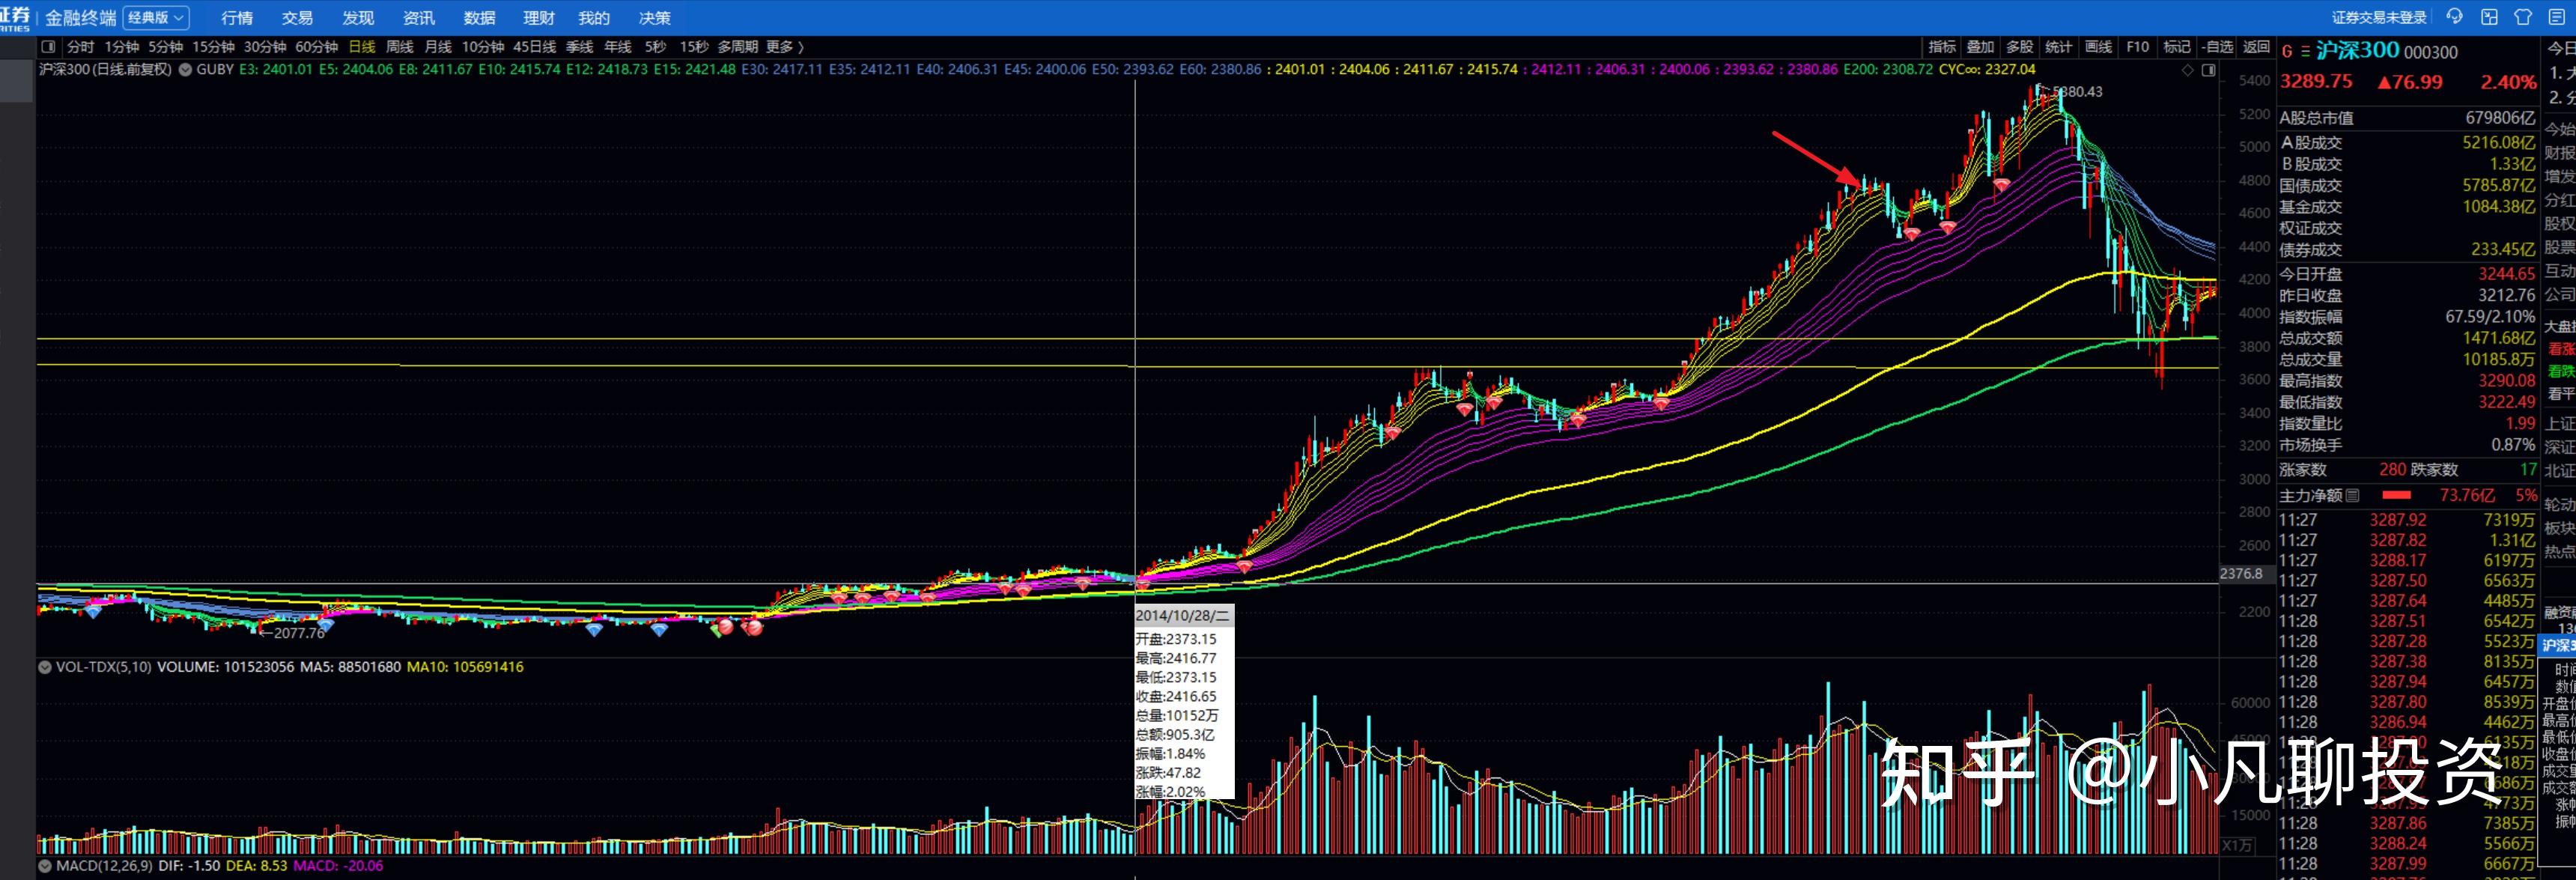2576x880 pixels.
Task: Expand 更多 period options
Action: click(x=784, y=47)
